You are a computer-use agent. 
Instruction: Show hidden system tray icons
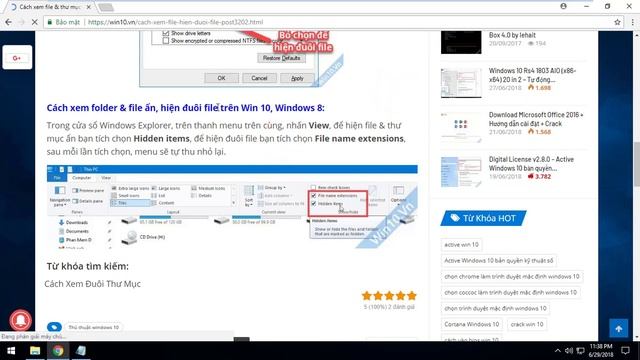tap(558, 351)
